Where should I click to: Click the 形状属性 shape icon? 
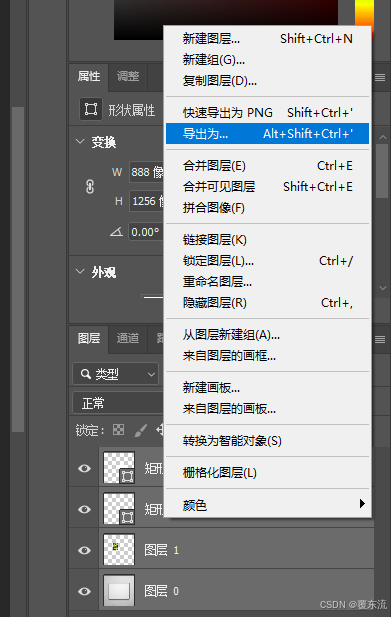tap(91, 109)
